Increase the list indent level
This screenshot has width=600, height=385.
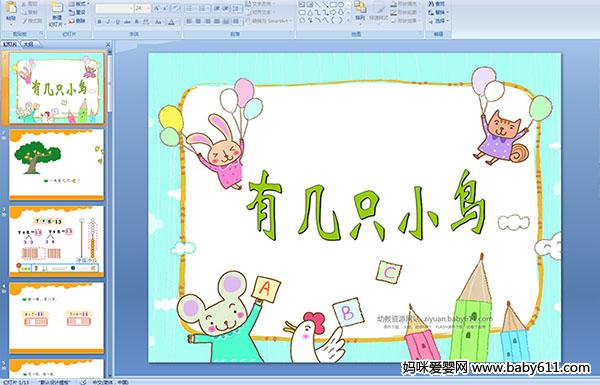point(226,8)
